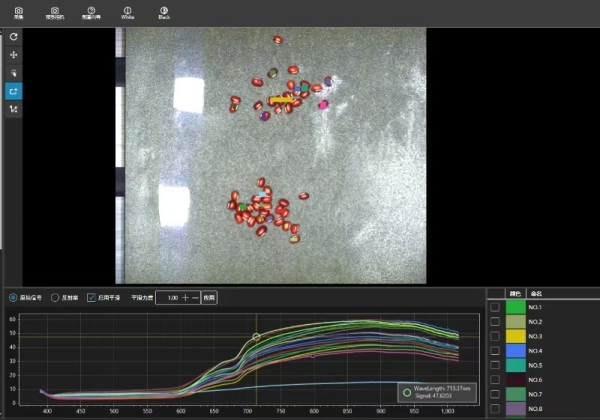The width and height of the screenshot is (600, 420).
Task: Check the box for NO.1 spectrum row
Action: [x=495, y=307]
